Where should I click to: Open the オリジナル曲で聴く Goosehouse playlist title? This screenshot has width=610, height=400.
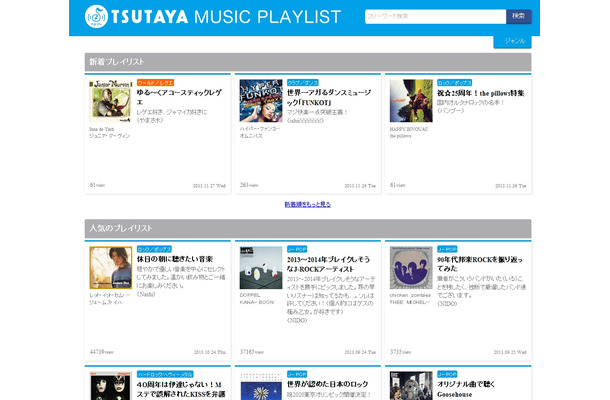tap(466, 389)
